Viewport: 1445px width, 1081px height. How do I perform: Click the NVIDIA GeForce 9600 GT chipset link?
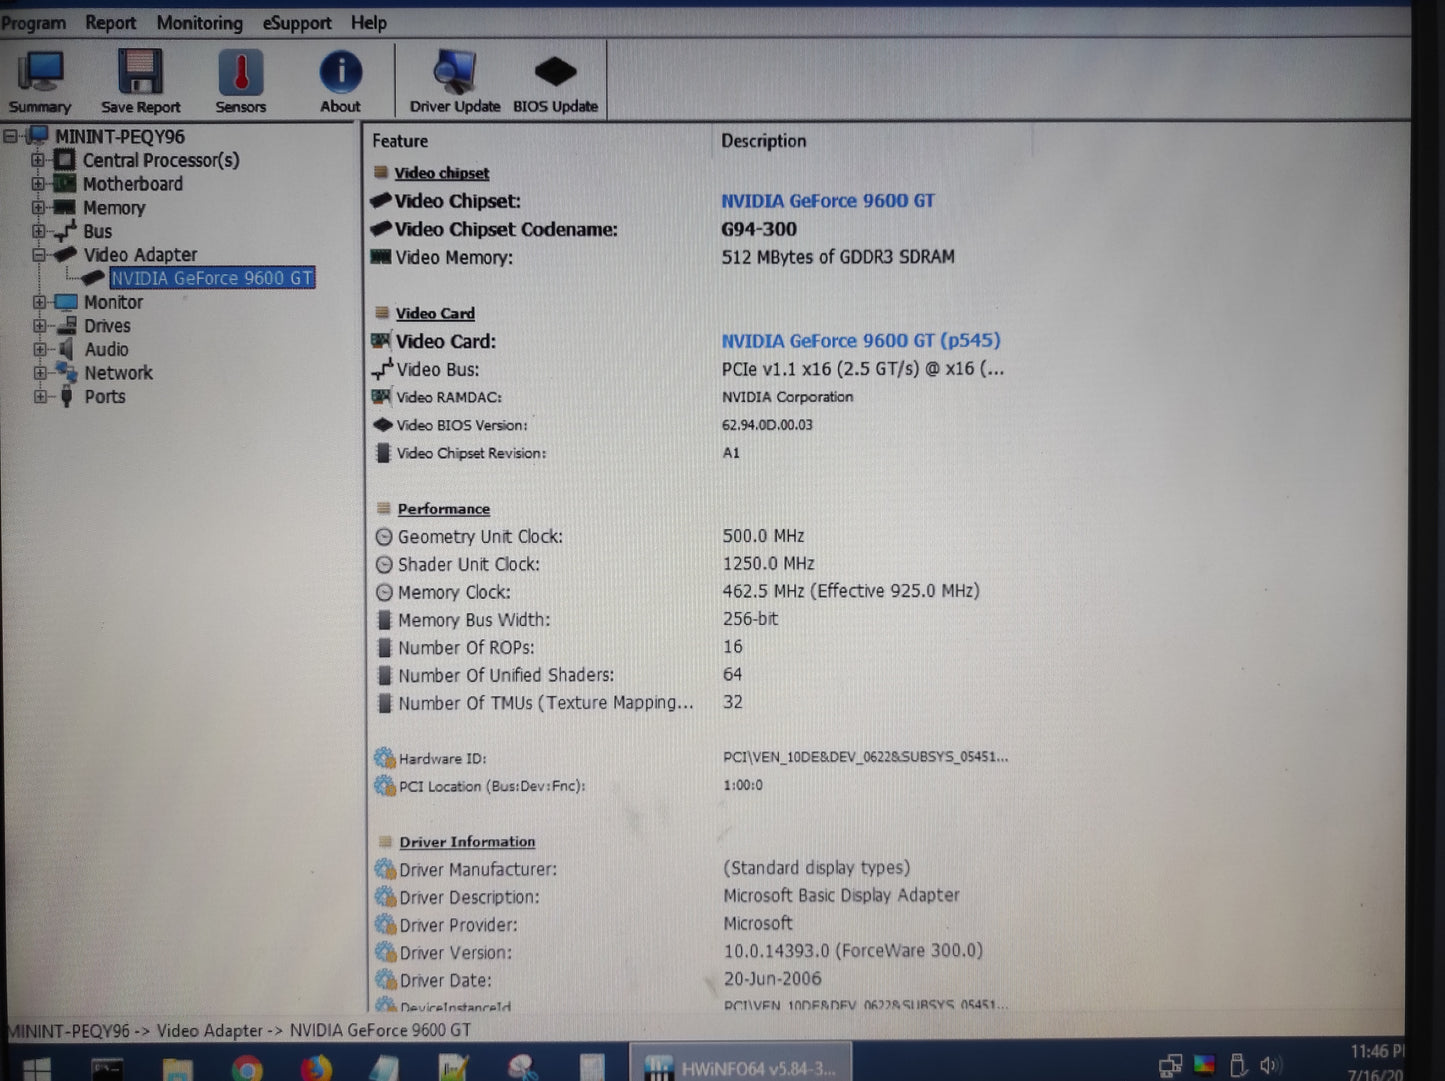click(828, 200)
